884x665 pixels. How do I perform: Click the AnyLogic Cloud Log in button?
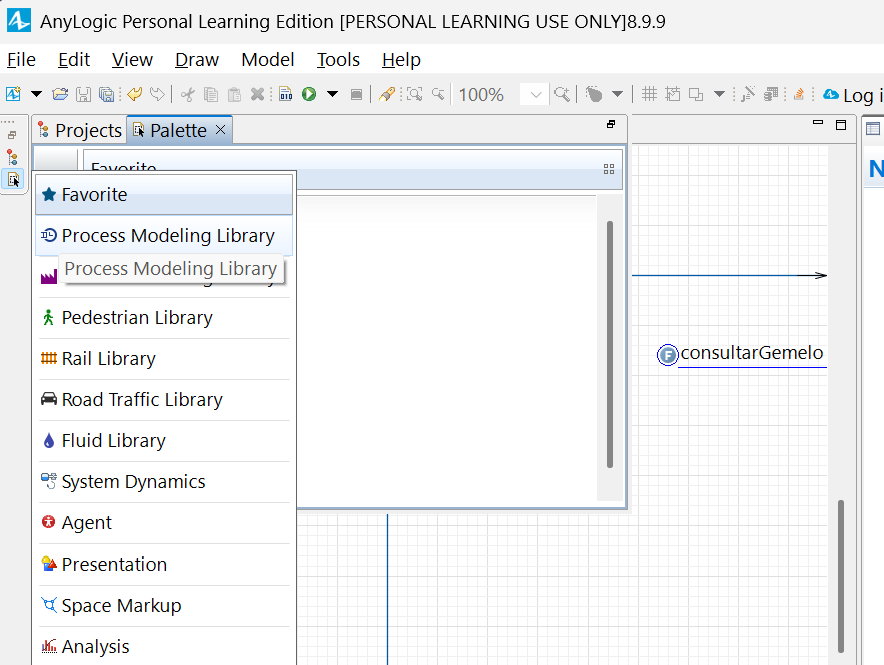click(853, 95)
